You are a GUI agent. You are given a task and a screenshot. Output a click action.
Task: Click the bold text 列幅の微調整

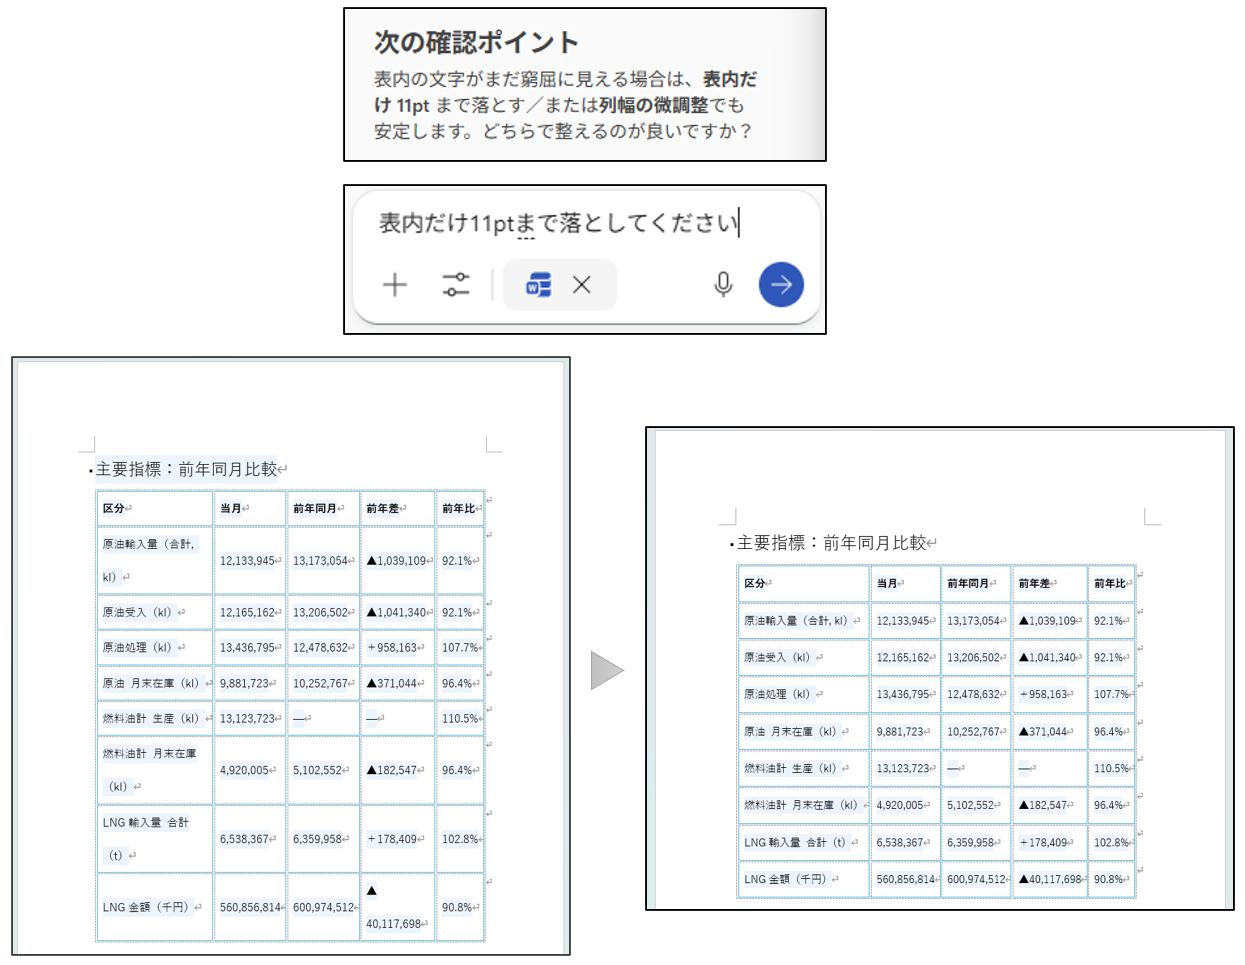[653, 105]
